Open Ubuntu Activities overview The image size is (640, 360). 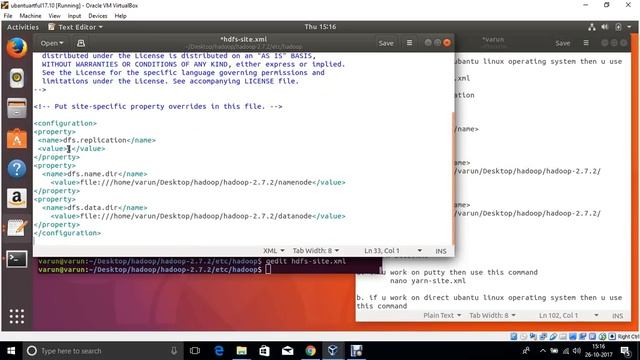point(23,27)
